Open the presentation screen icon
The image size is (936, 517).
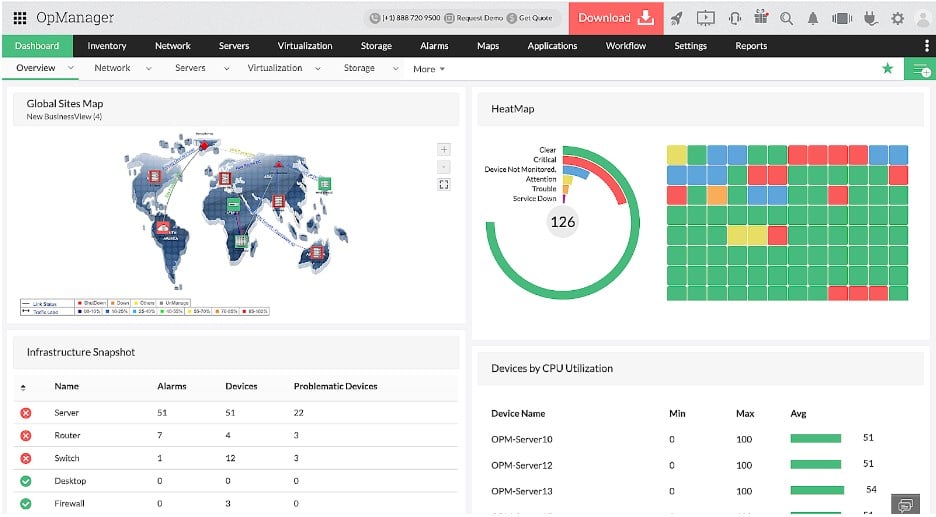click(706, 19)
